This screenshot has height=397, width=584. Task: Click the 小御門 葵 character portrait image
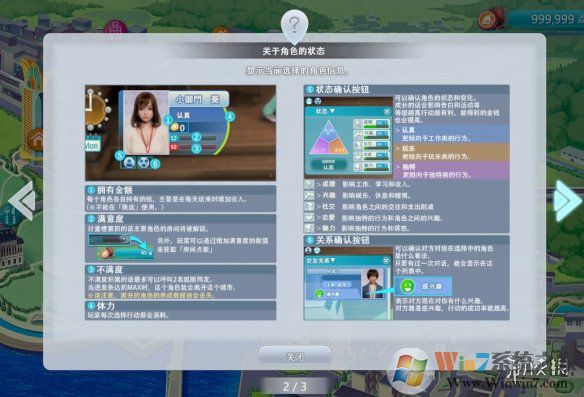146,123
